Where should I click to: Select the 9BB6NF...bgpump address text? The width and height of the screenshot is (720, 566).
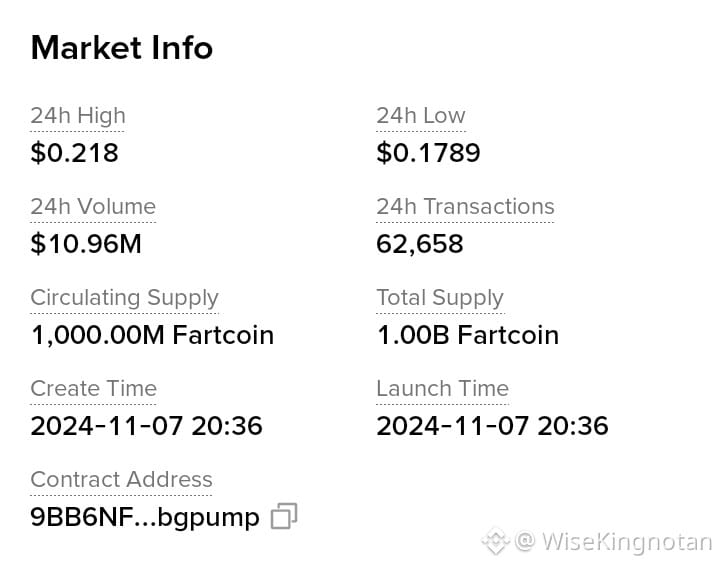(145, 518)
